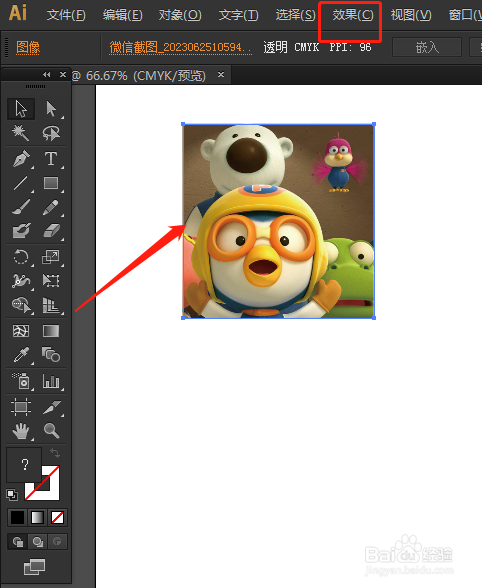Open the 选择(S) menu
This screenshot has height=588, width=482.
[296, 15]
